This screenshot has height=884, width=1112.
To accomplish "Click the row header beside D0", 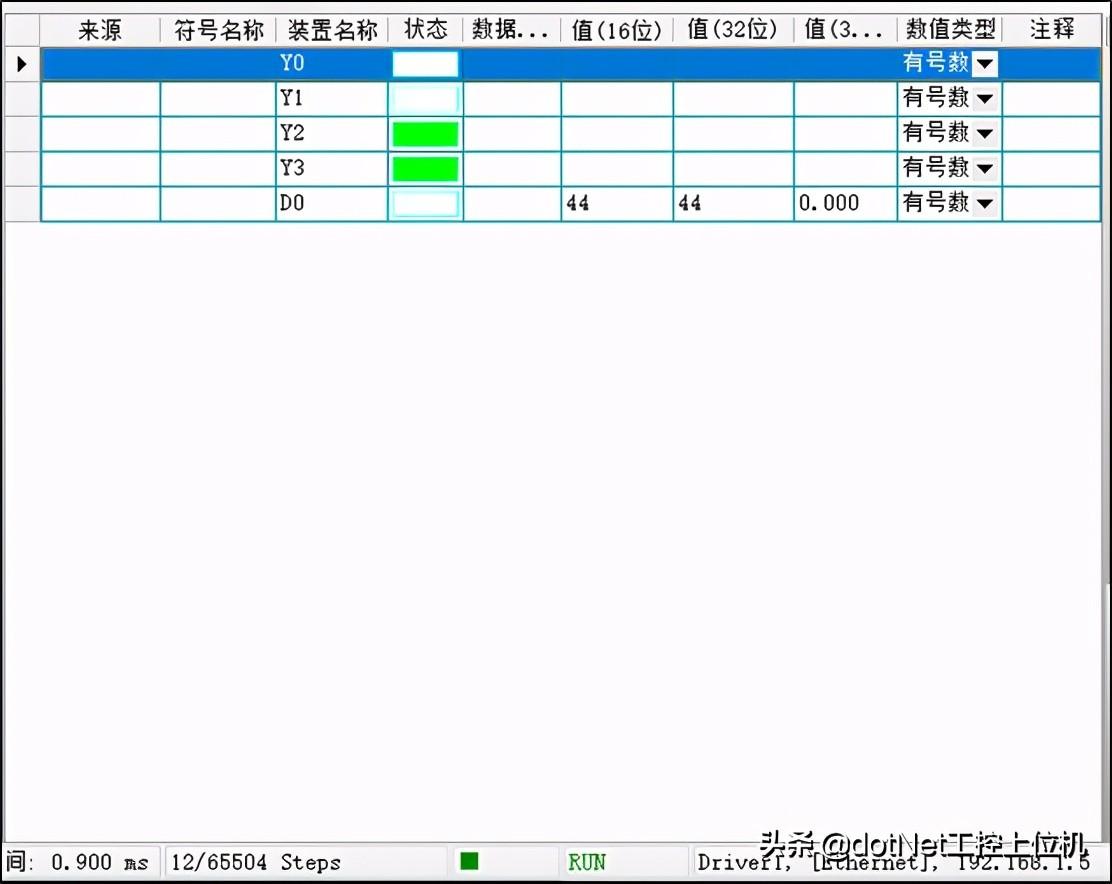I will point(22,203).
